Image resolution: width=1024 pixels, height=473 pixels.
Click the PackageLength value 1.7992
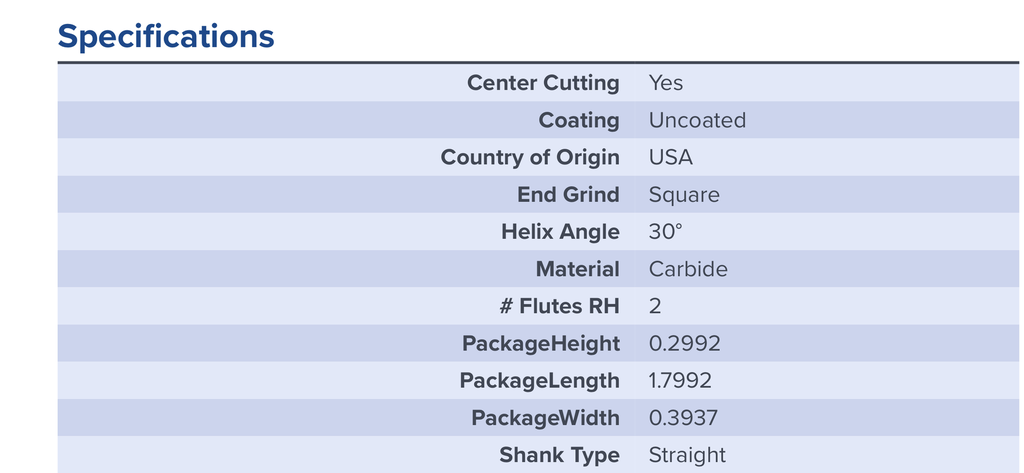(680, 381)
